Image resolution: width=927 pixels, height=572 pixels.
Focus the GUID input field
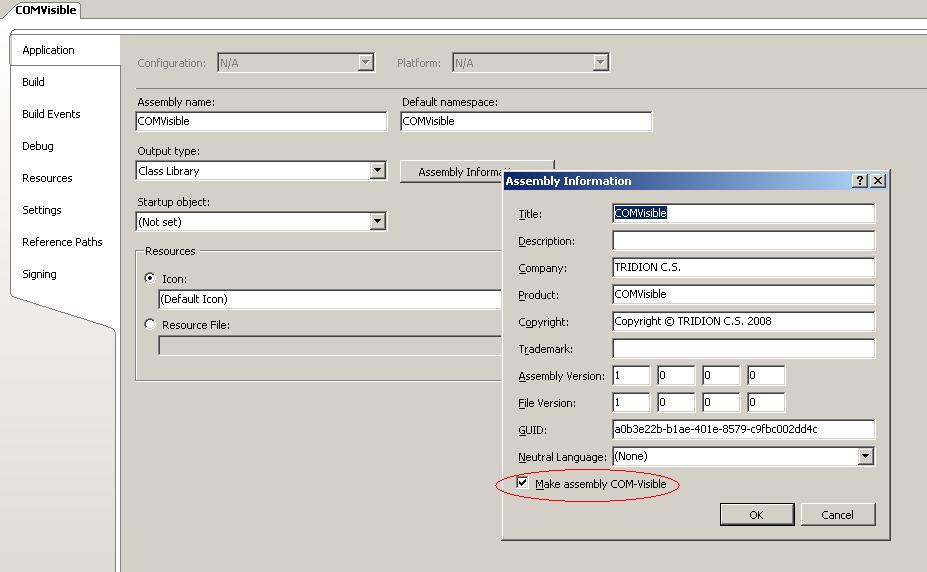click(743, 429)
